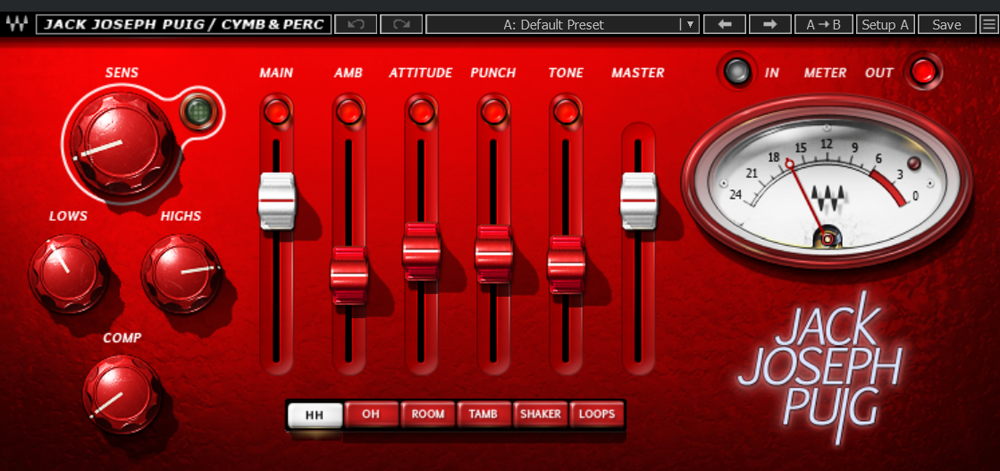Click the SENS knob
Viewport: 1000px width, 471px height.
pos(121,142)
